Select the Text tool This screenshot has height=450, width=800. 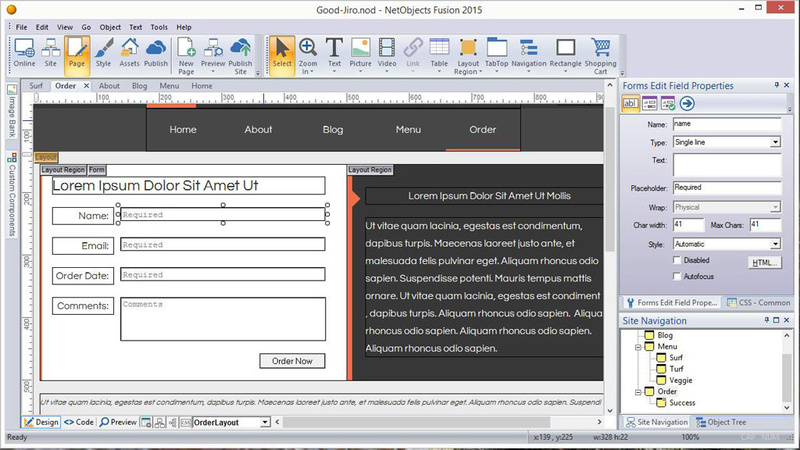point(334,52)
